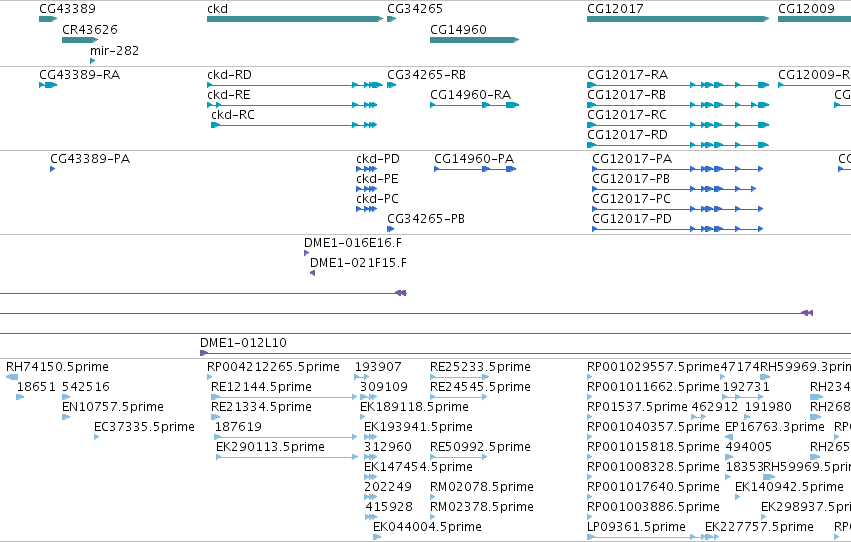The width and height of the screenshot is (851, 542).
Task: Click the CG43389 gene label
Action: (x=67, y=9)
